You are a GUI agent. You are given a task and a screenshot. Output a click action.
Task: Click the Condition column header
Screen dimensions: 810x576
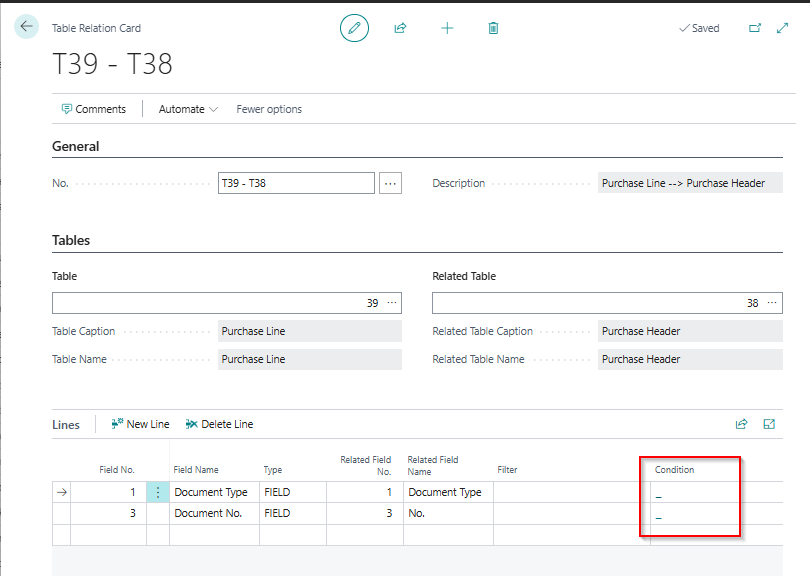tap(674, 470)
